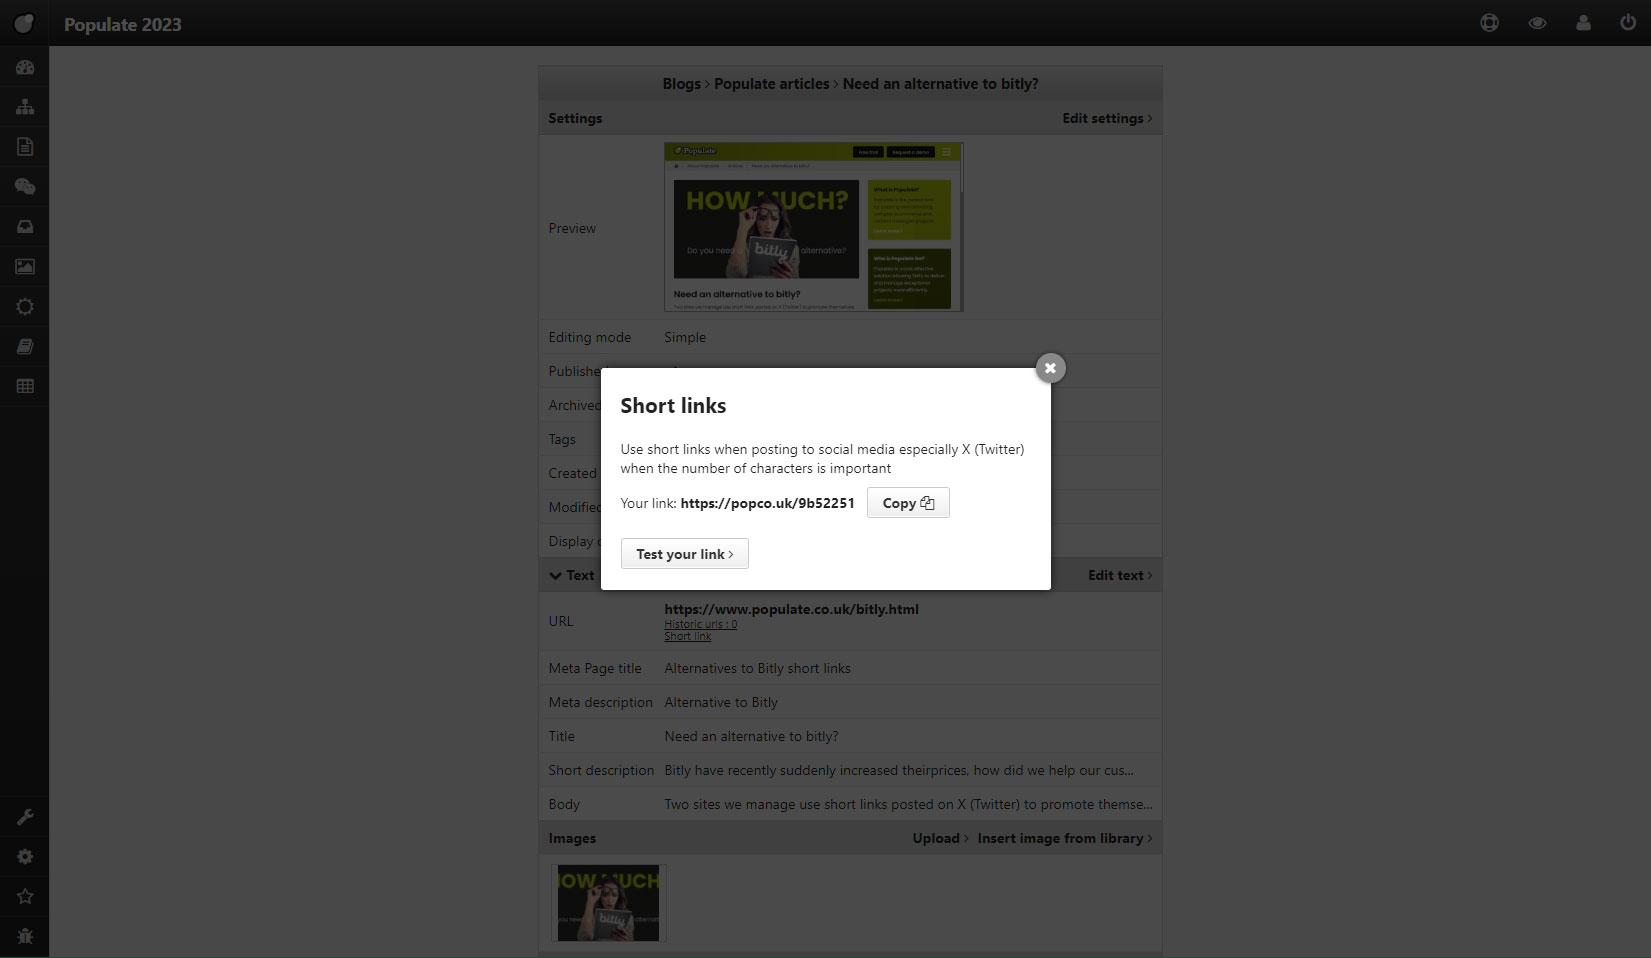
Task: Collapse the Text section chevron
Action: tap(555, 575)
